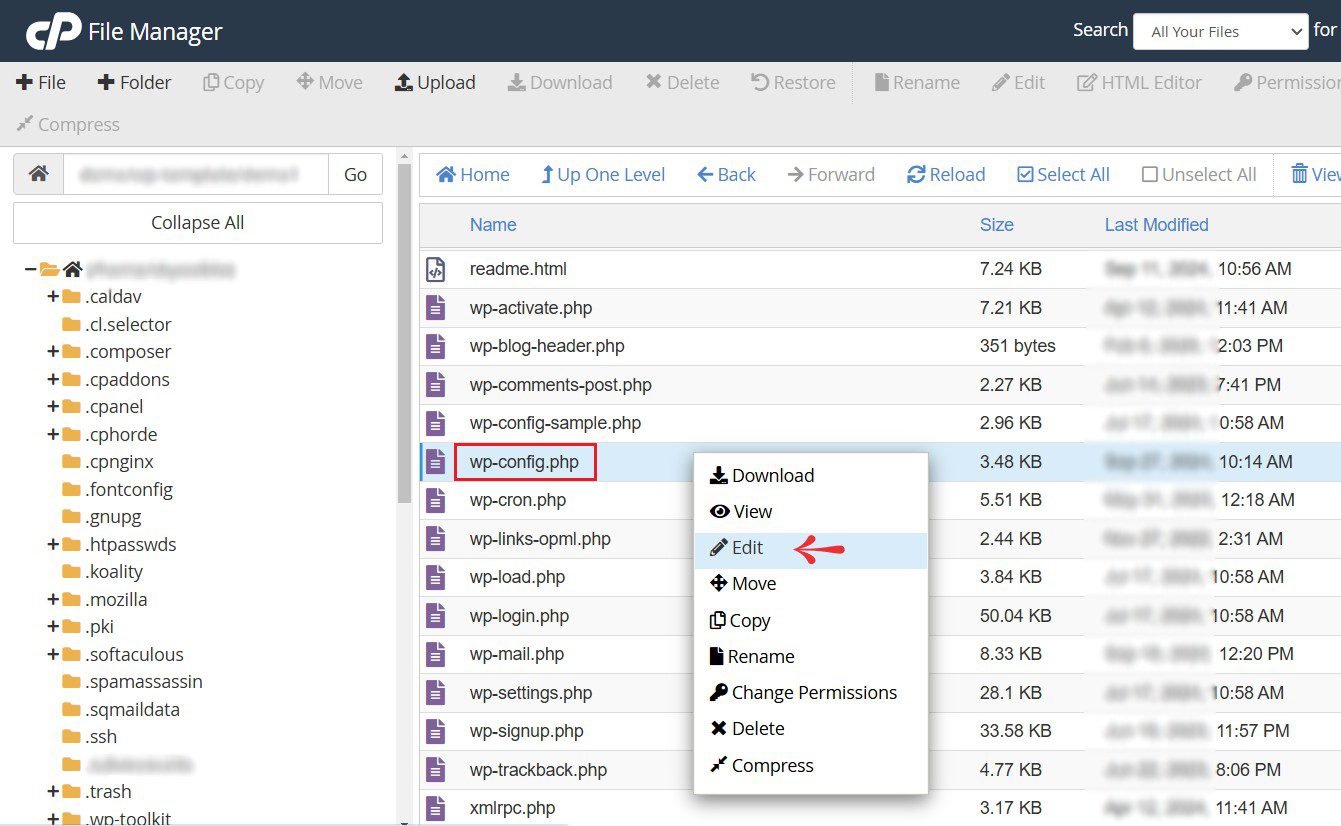
Task: Click Up One Level
Action: [x=603, y=175]
